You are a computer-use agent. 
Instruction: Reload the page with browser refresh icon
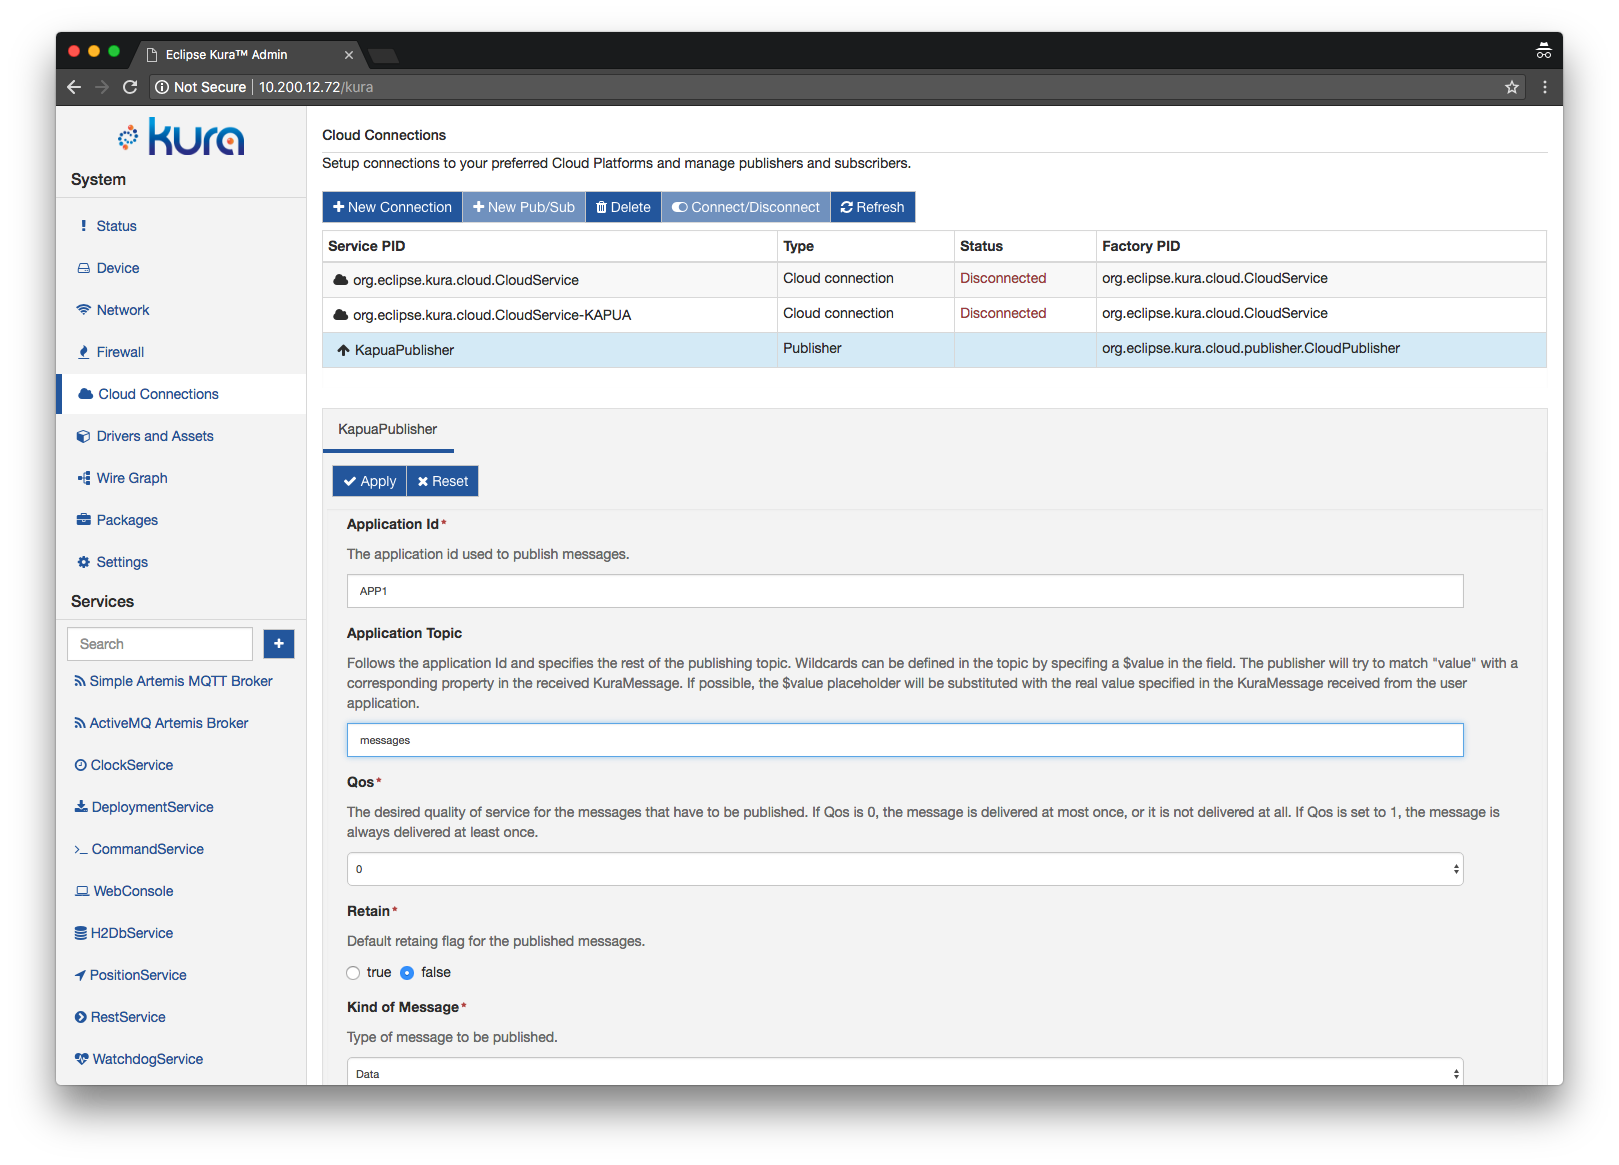tap(130, 87)
